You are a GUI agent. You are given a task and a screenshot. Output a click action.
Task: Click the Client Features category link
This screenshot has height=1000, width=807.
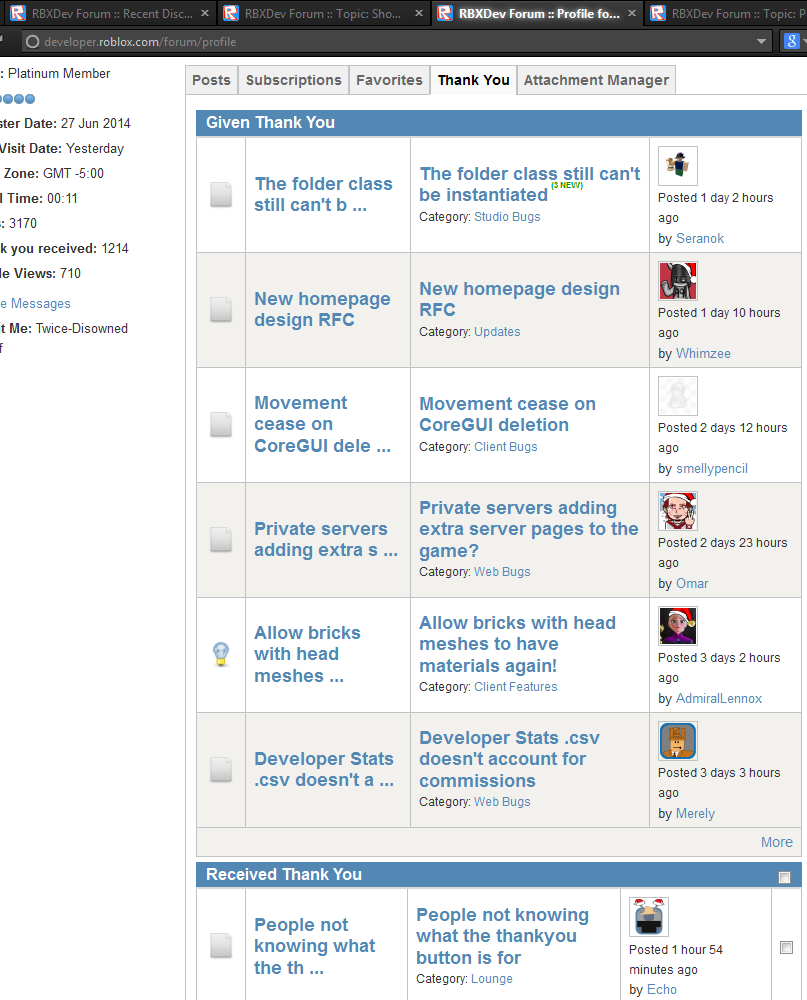(x=515, y=687)
